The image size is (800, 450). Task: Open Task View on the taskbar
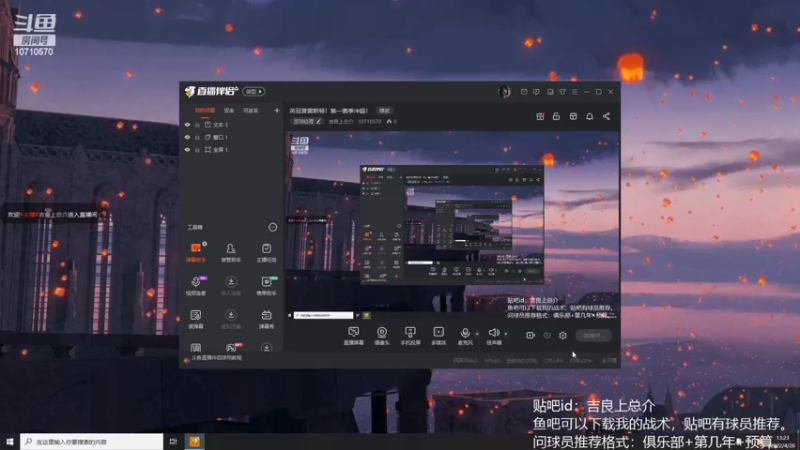(x=173, y=442)
